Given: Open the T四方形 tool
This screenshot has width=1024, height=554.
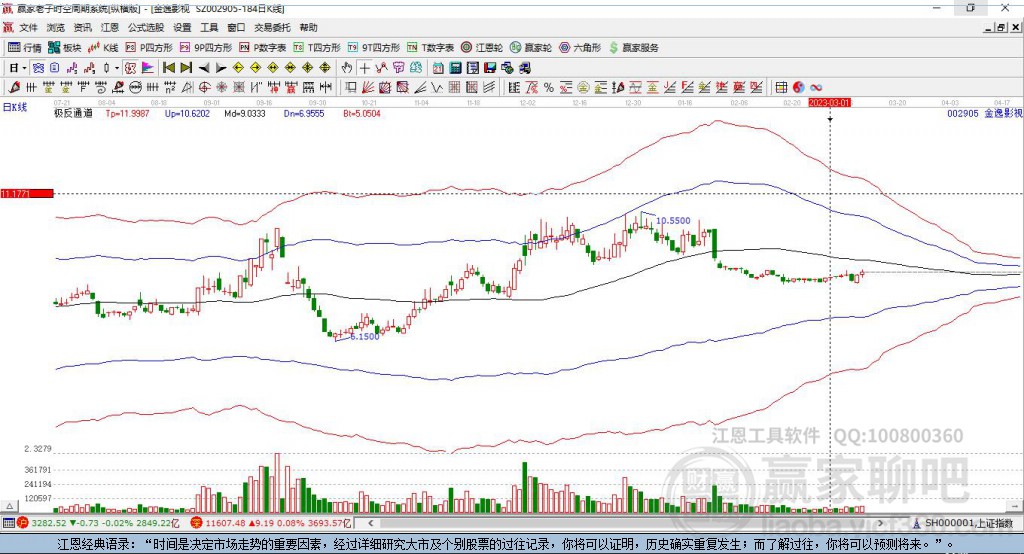Looking at the screenshot, I should (317, 48).
